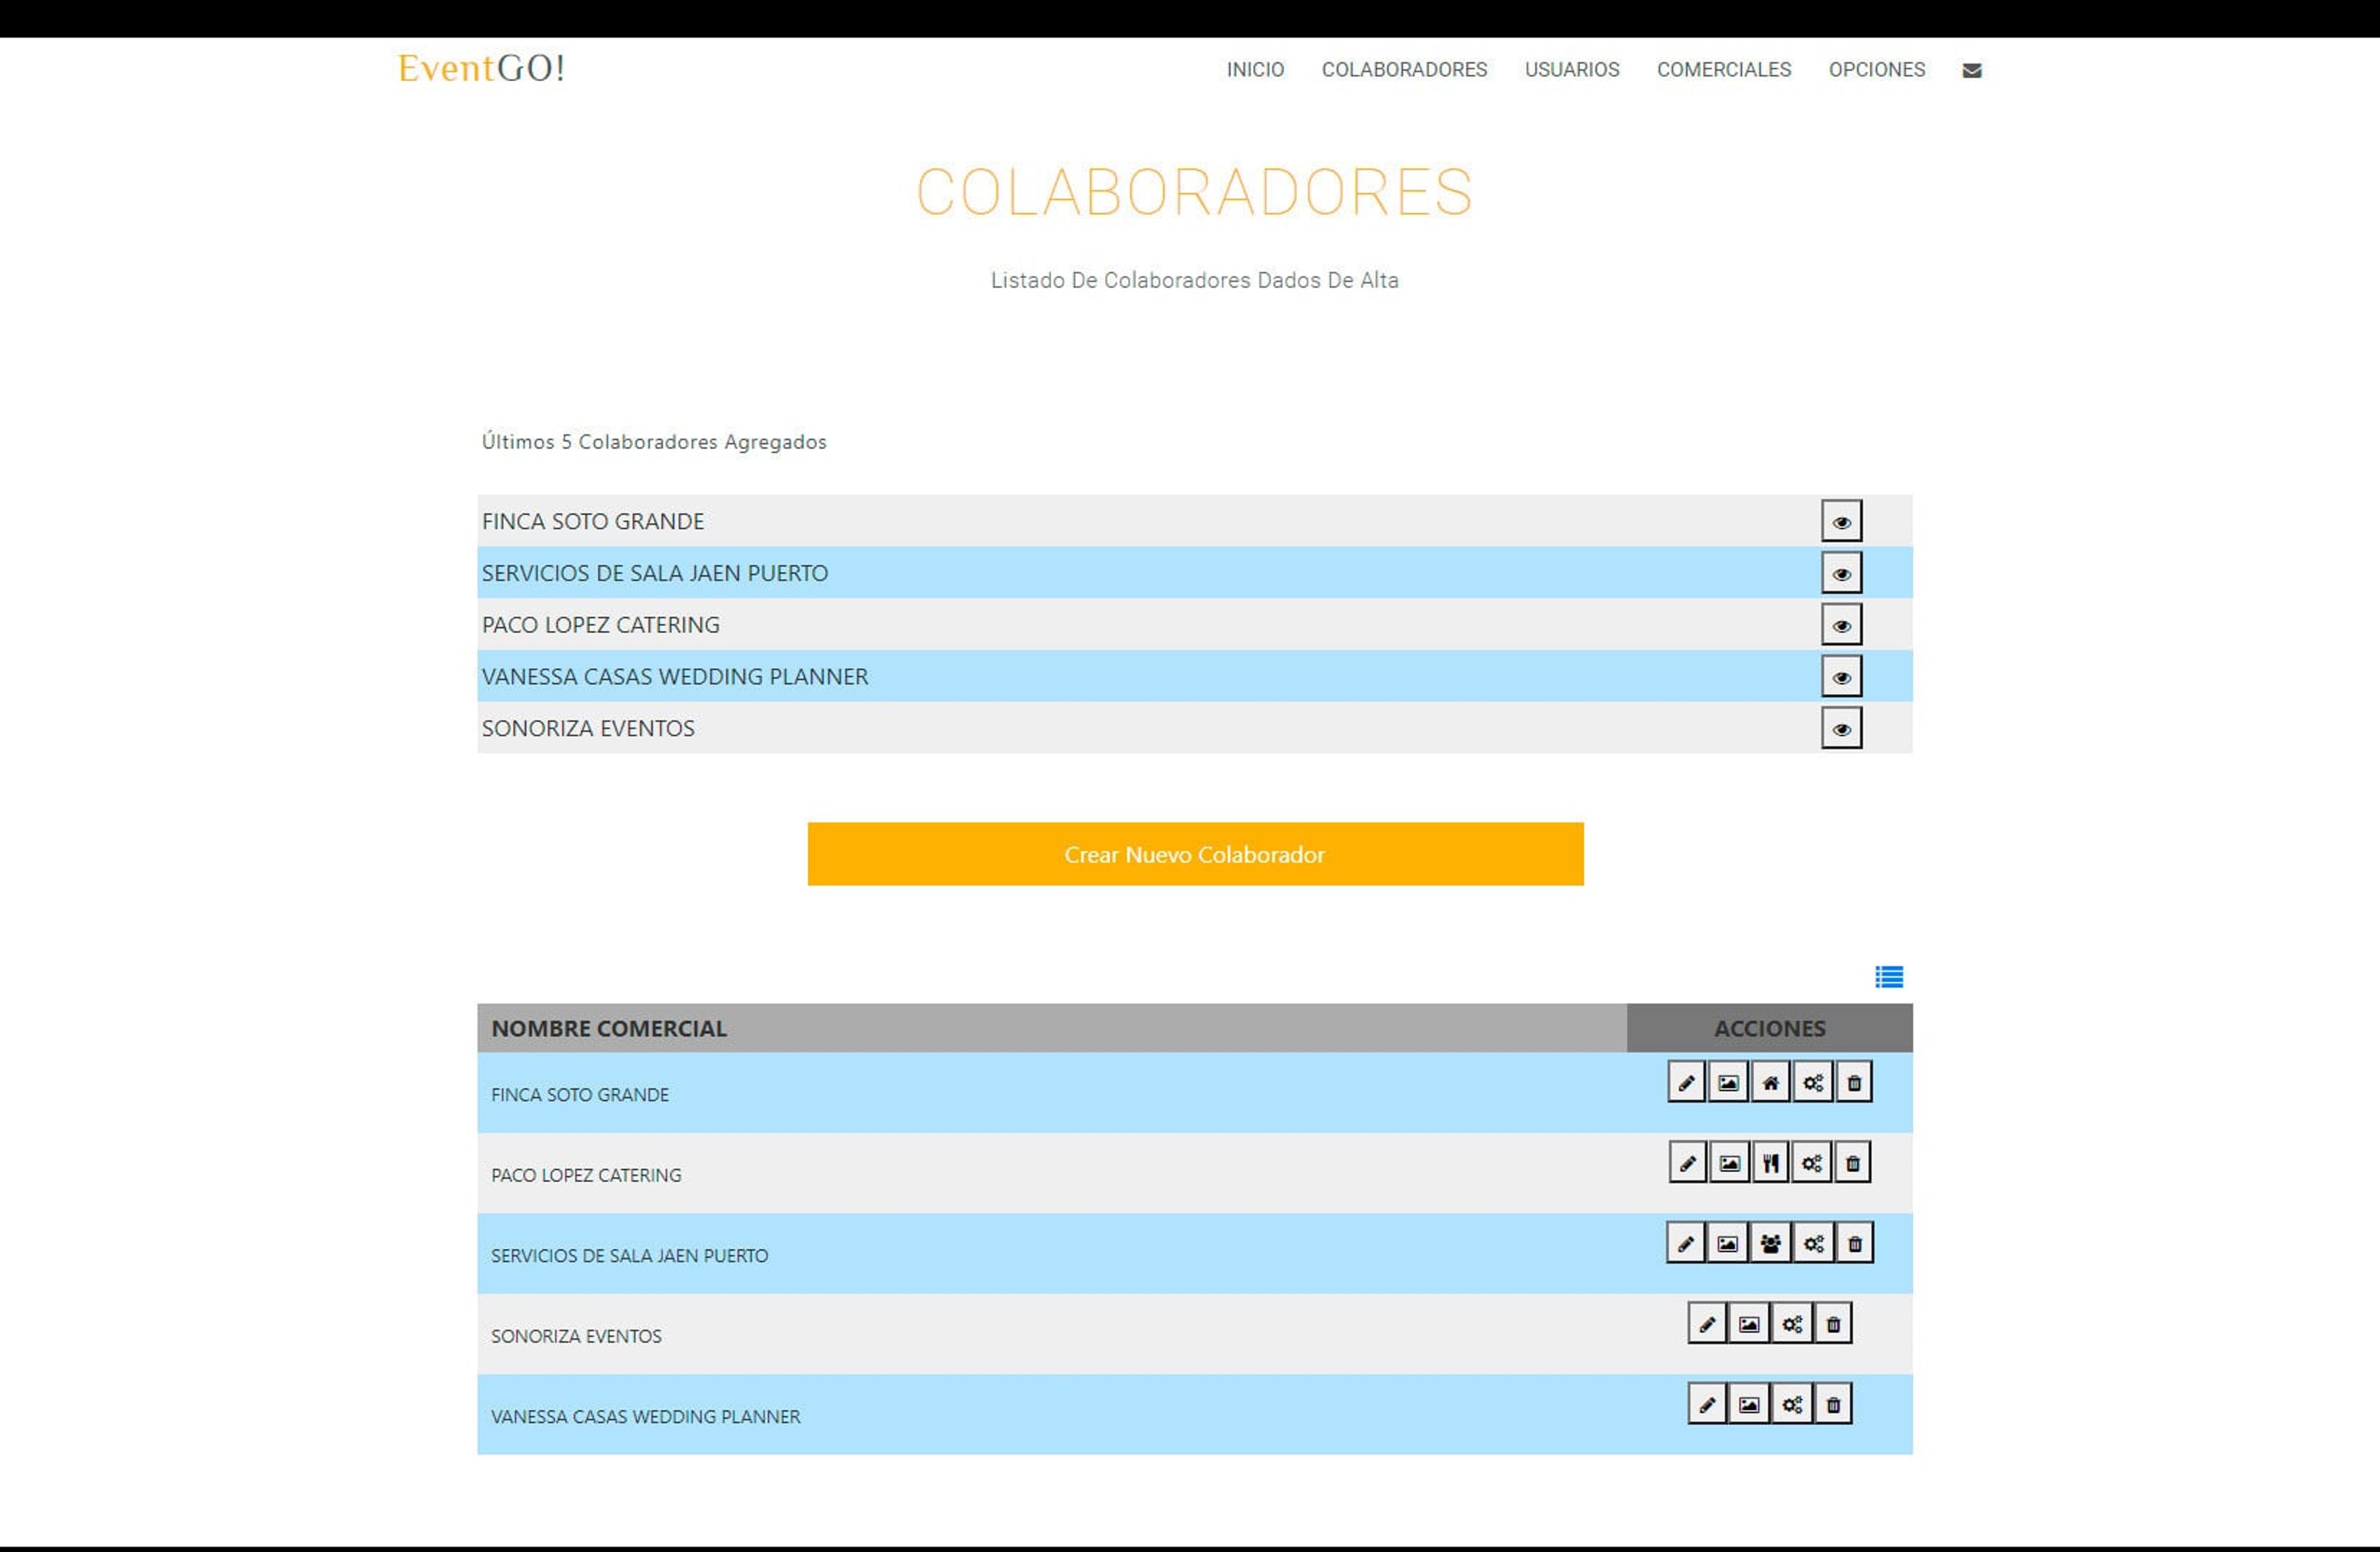Select VANESSA CASAS WEDDING PLANNER recent entry
Viewport: 2380px width, 1552px height.
[x=675, y=677]
